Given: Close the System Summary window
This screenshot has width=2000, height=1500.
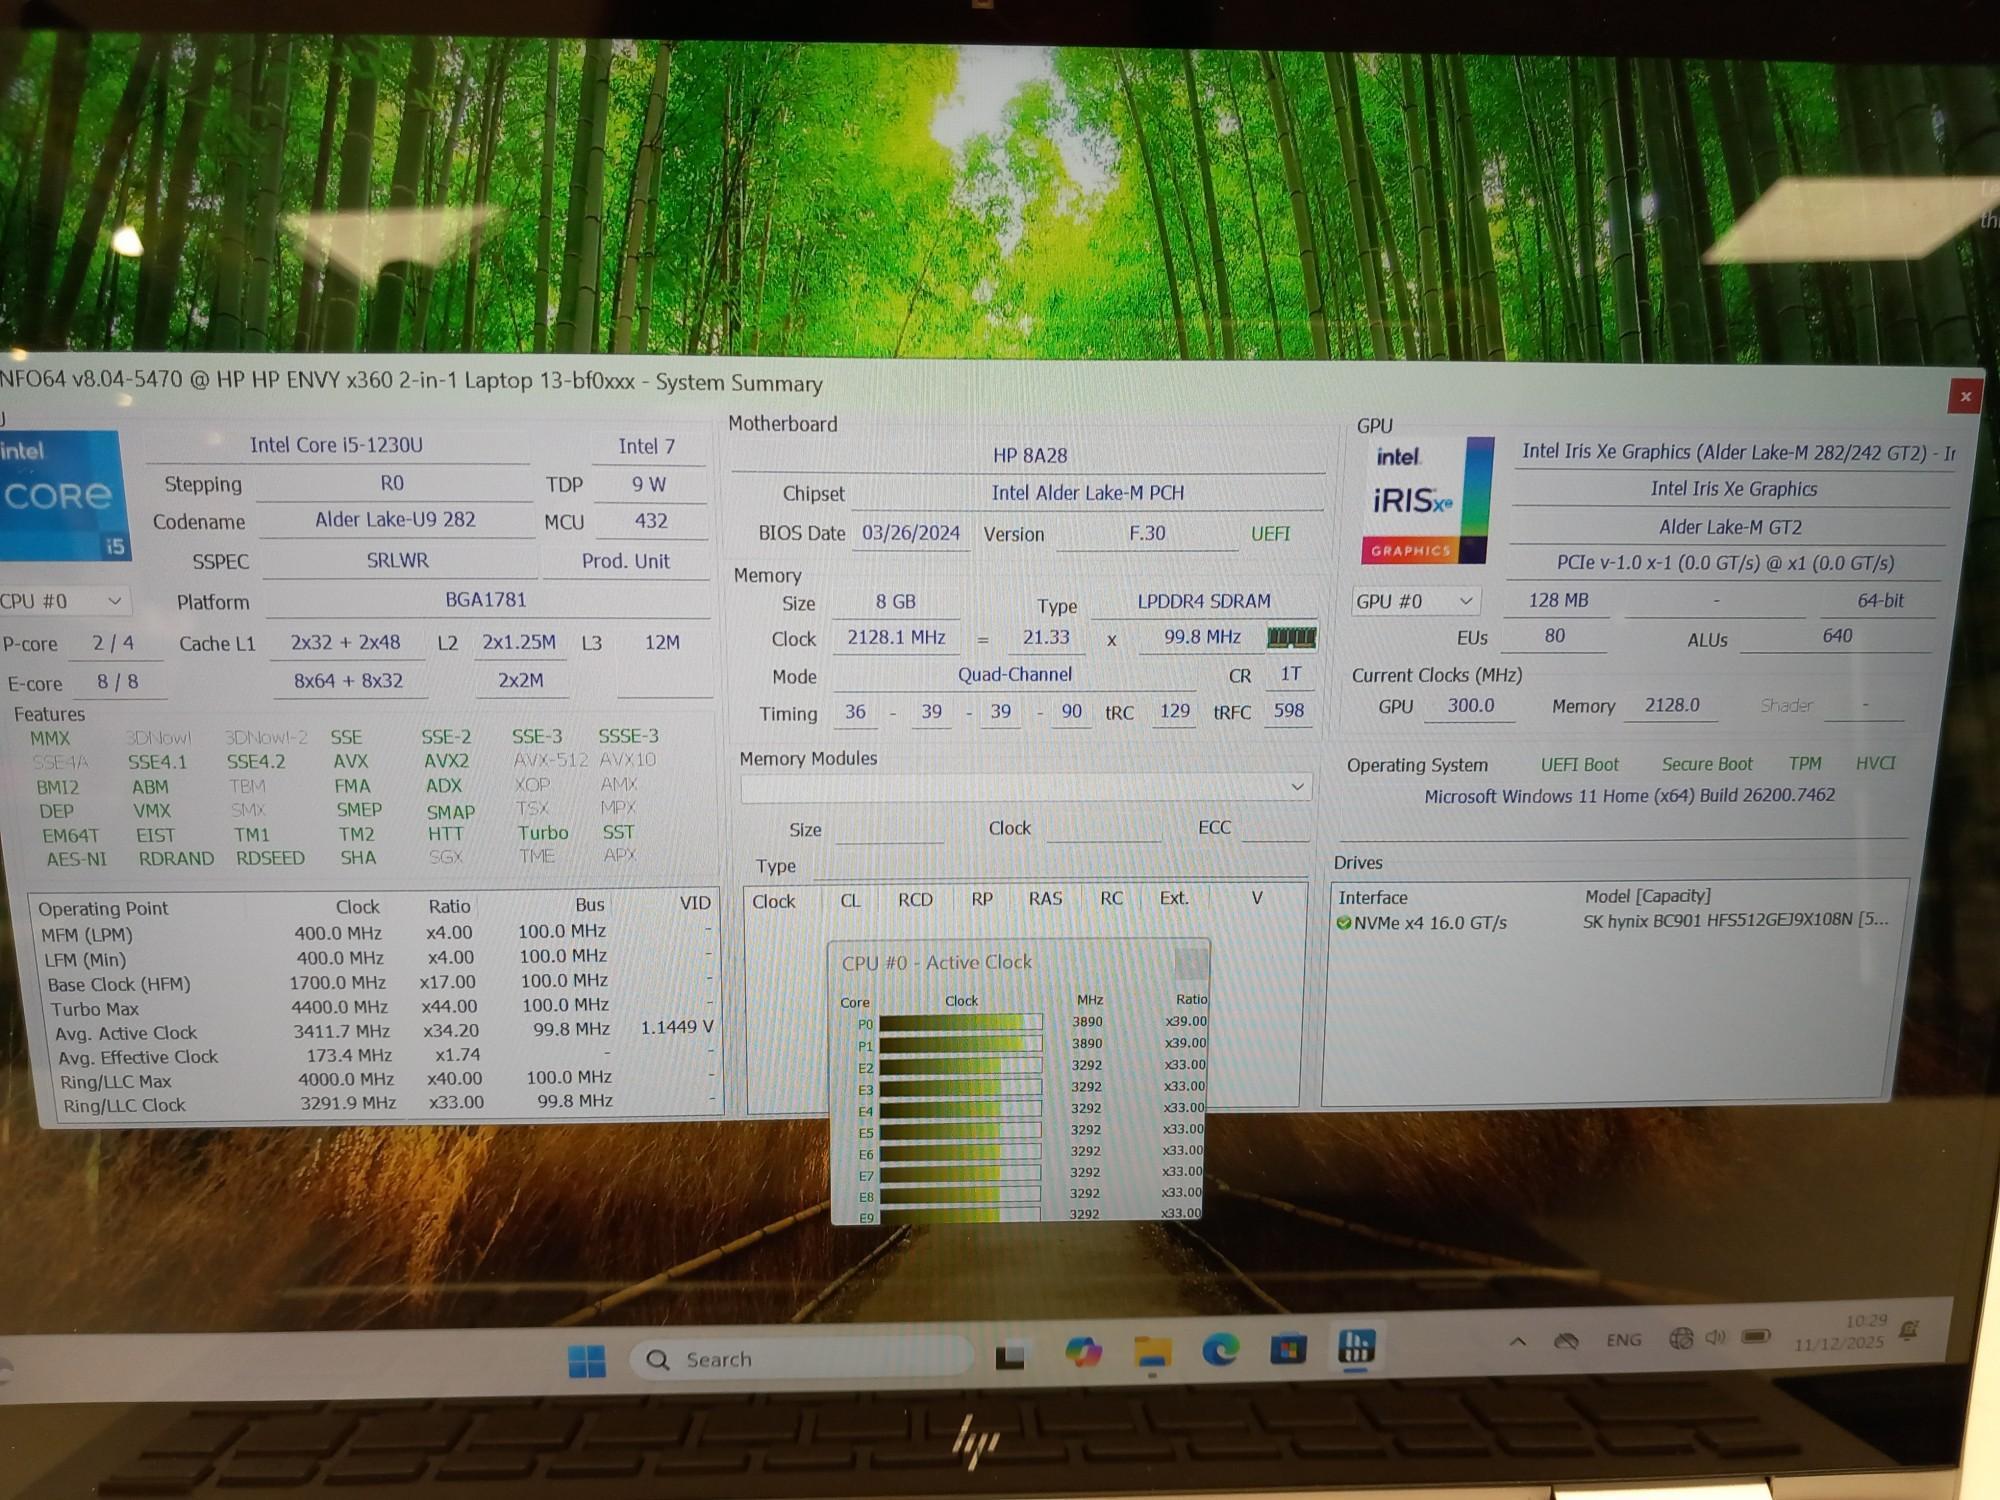Looking at the screenshot, I should point(1965,396).
